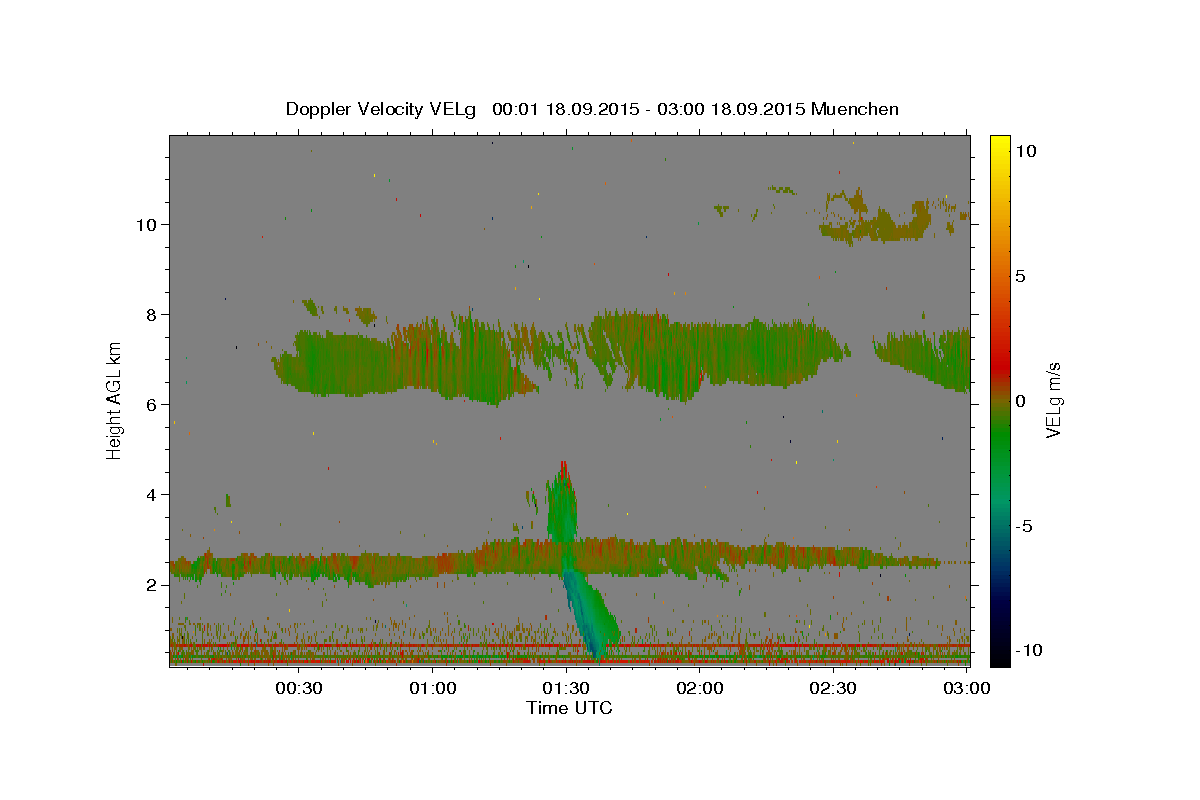Click the colorbar value -5
This screenshot has height=800, width=1200.
click(1023, 526)
